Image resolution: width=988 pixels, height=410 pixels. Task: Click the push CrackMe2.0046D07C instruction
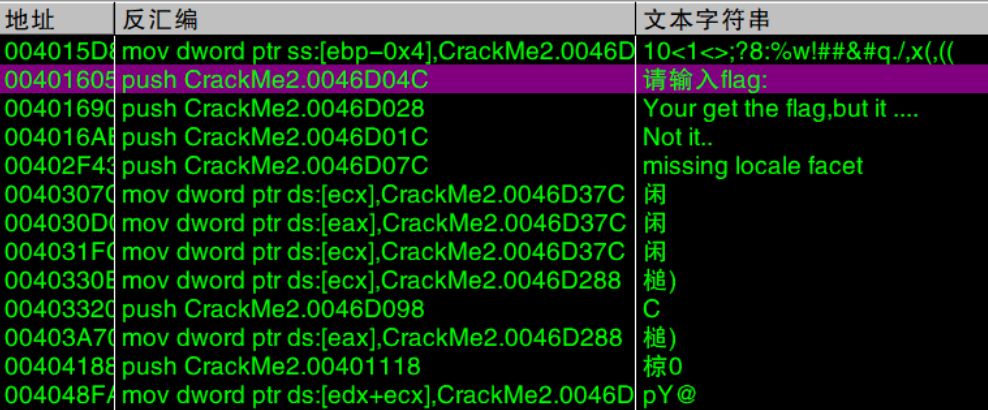coord(274,166)
